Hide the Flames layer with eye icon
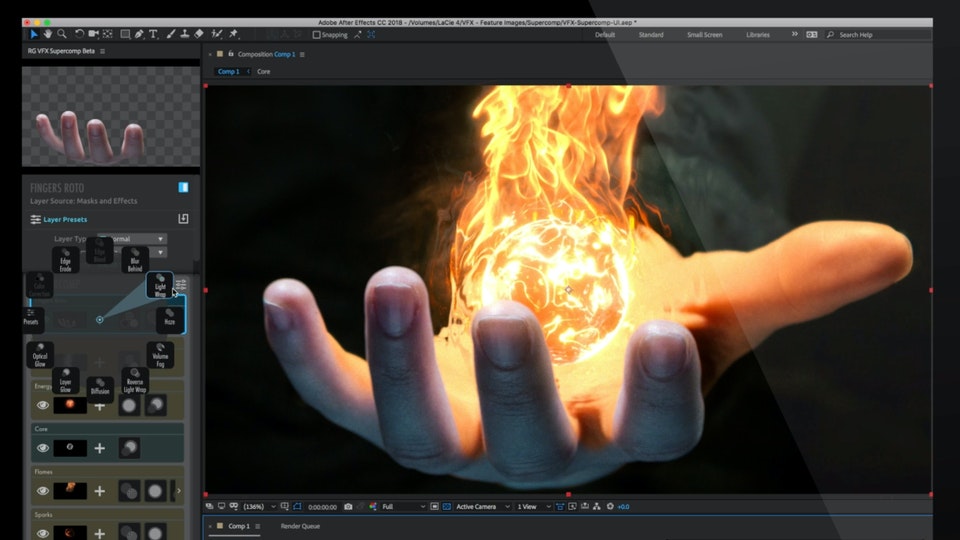The height and width of the screenshot is (540, 960). tap(43, 491)
